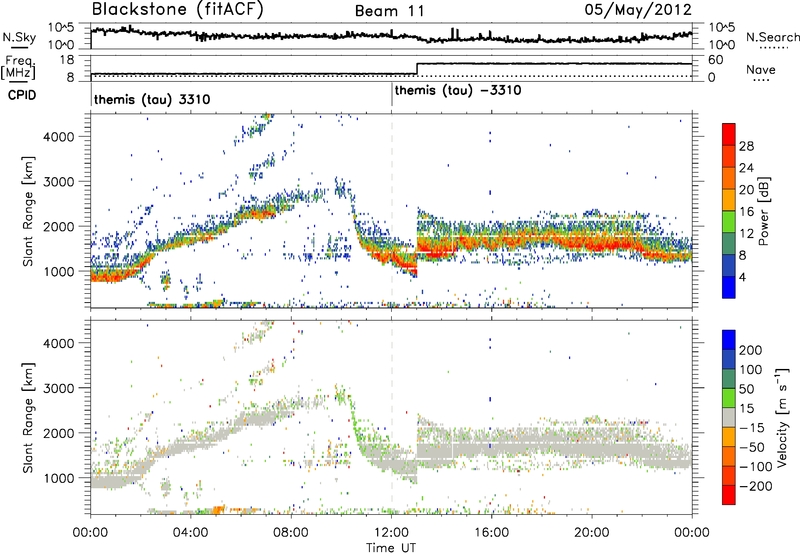Click 'Slant Range [km]' label of power panel
Viewport: 800px width, 554px height.
click(28, 211)
